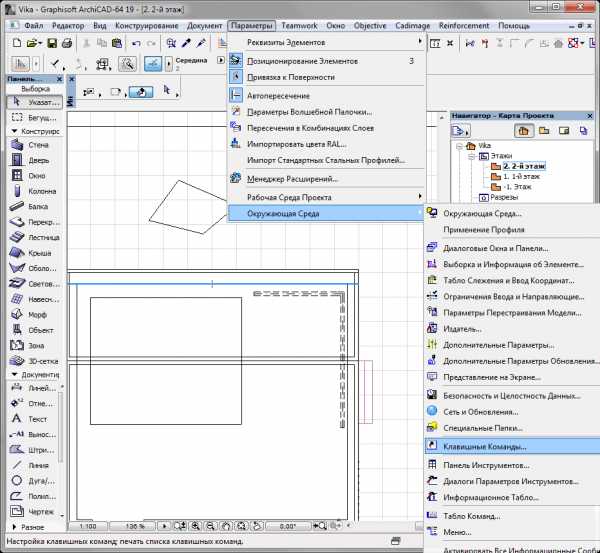The image size is (600, 553).
Task: Choose Диалоговые Окна и Панели... entry
Action: [x=512, y=248]
